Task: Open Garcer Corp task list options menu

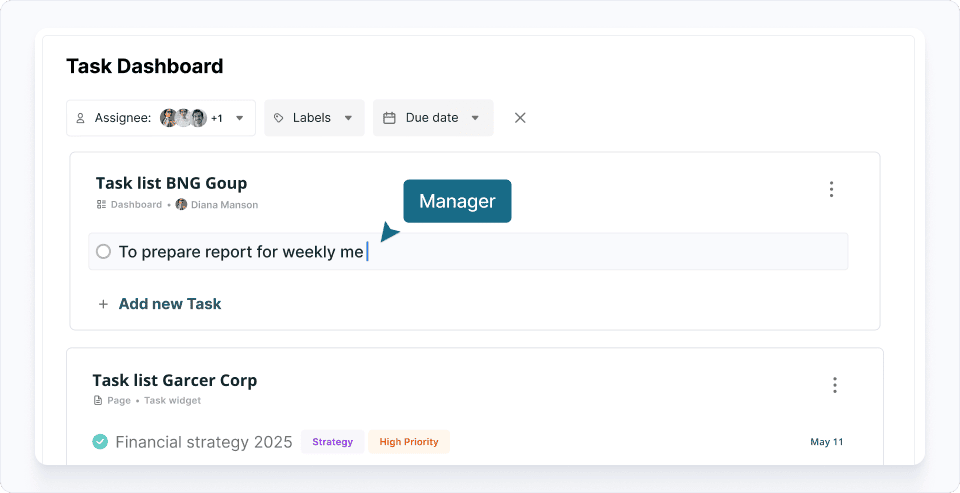Action: [835, 385]
